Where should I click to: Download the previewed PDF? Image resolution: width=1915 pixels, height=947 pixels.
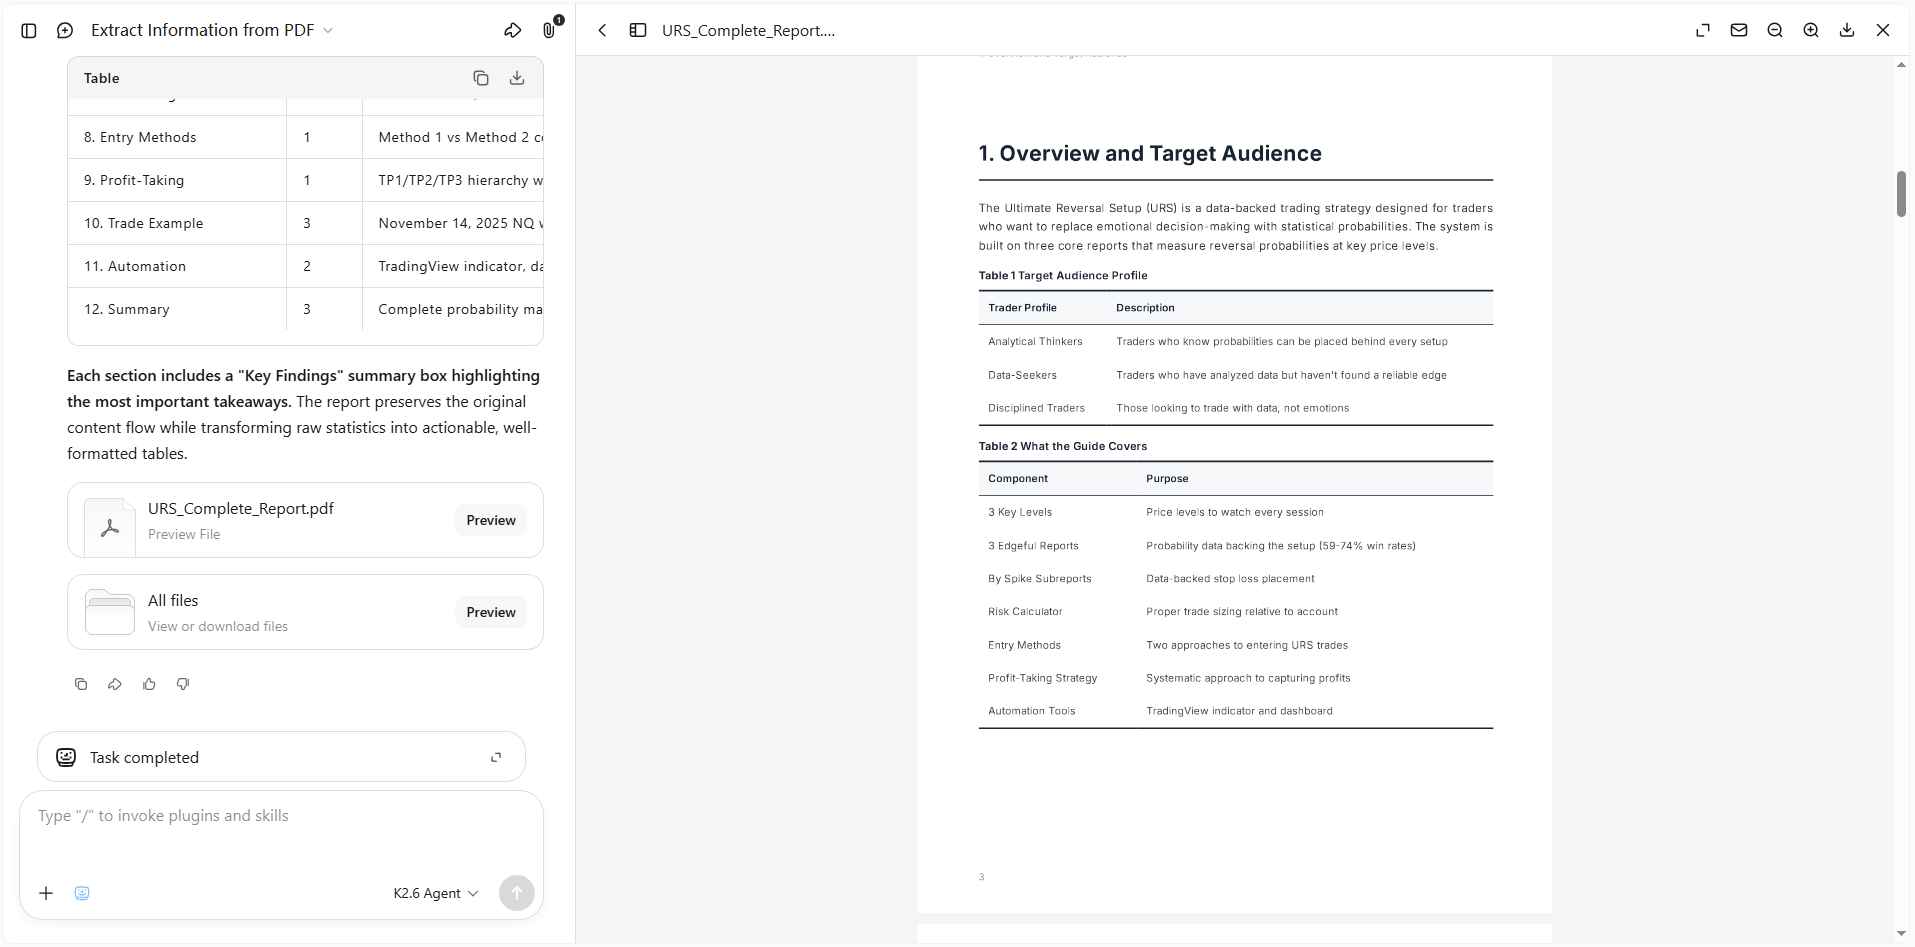[x=1847, y=31]
